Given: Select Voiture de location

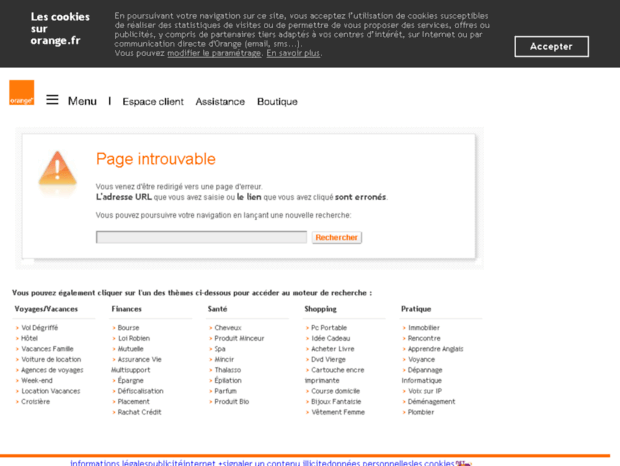Looking at the screenshot, I should tap(51, 359).
